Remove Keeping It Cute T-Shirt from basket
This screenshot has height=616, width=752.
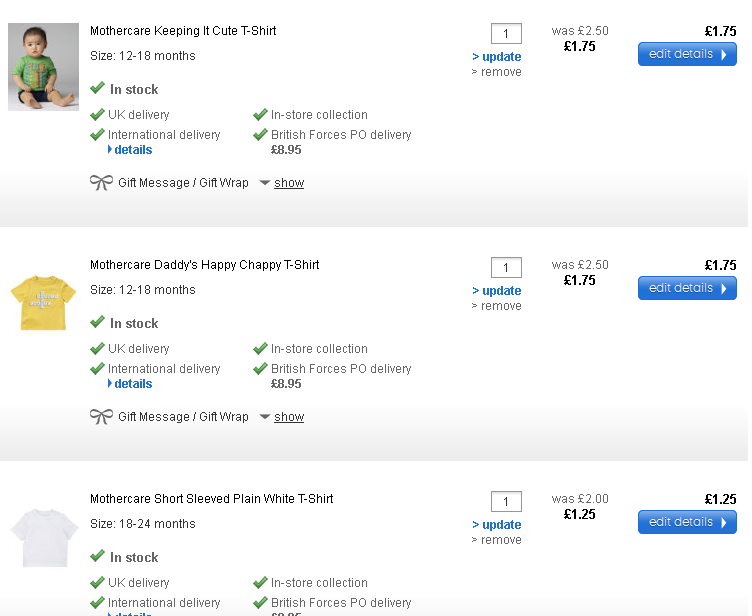500,72
